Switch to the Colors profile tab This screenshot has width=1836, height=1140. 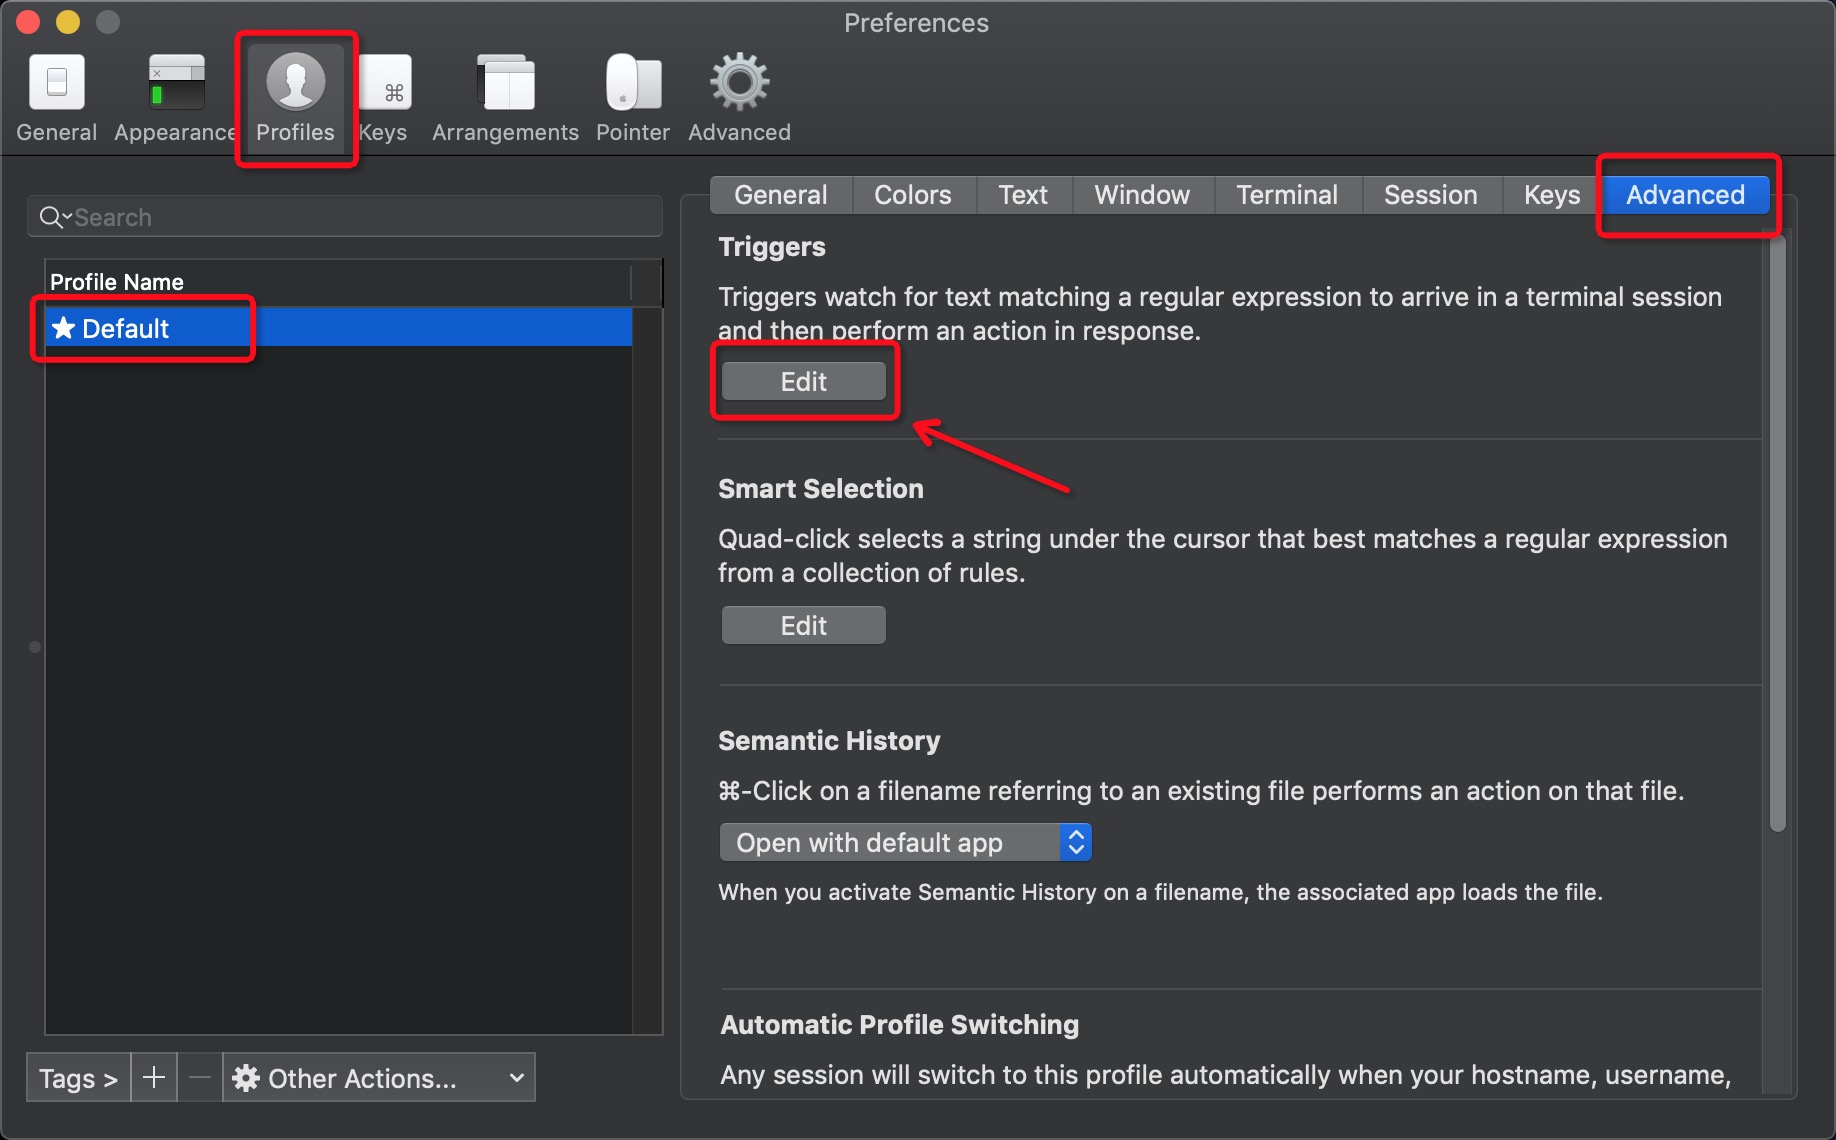coord(912,195)
